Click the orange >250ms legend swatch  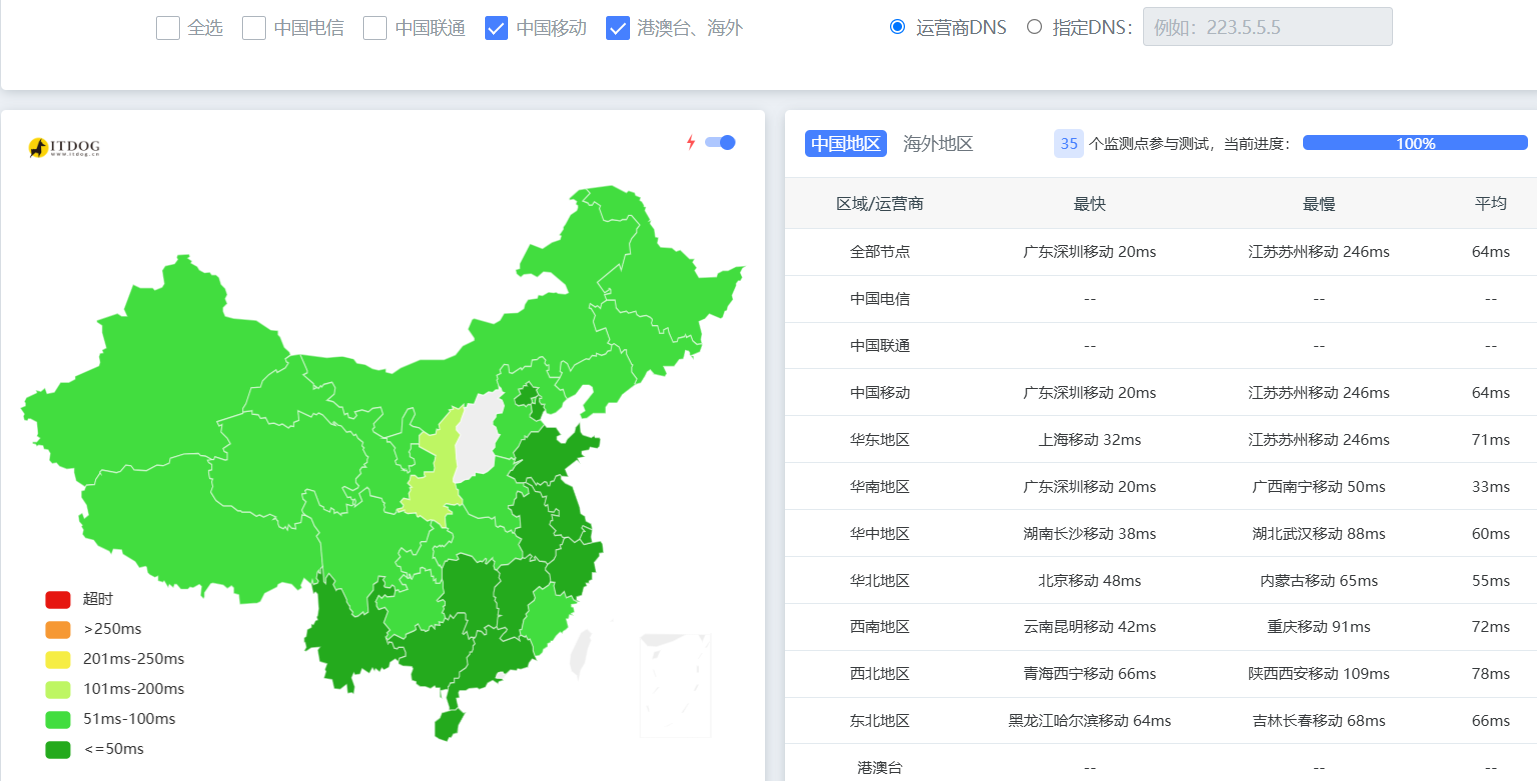[58, 630]
